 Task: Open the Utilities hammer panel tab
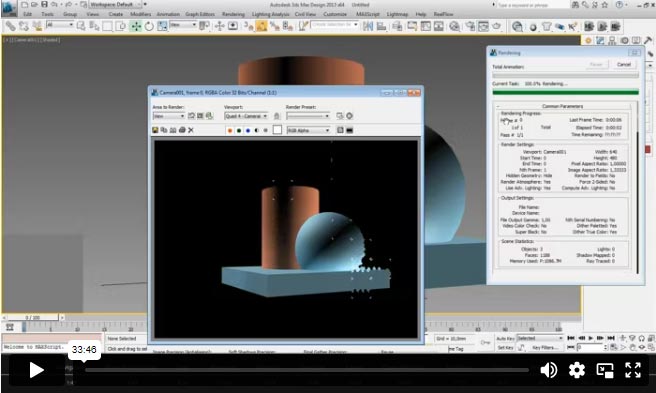pyautogui.click(x=648, y=41)
